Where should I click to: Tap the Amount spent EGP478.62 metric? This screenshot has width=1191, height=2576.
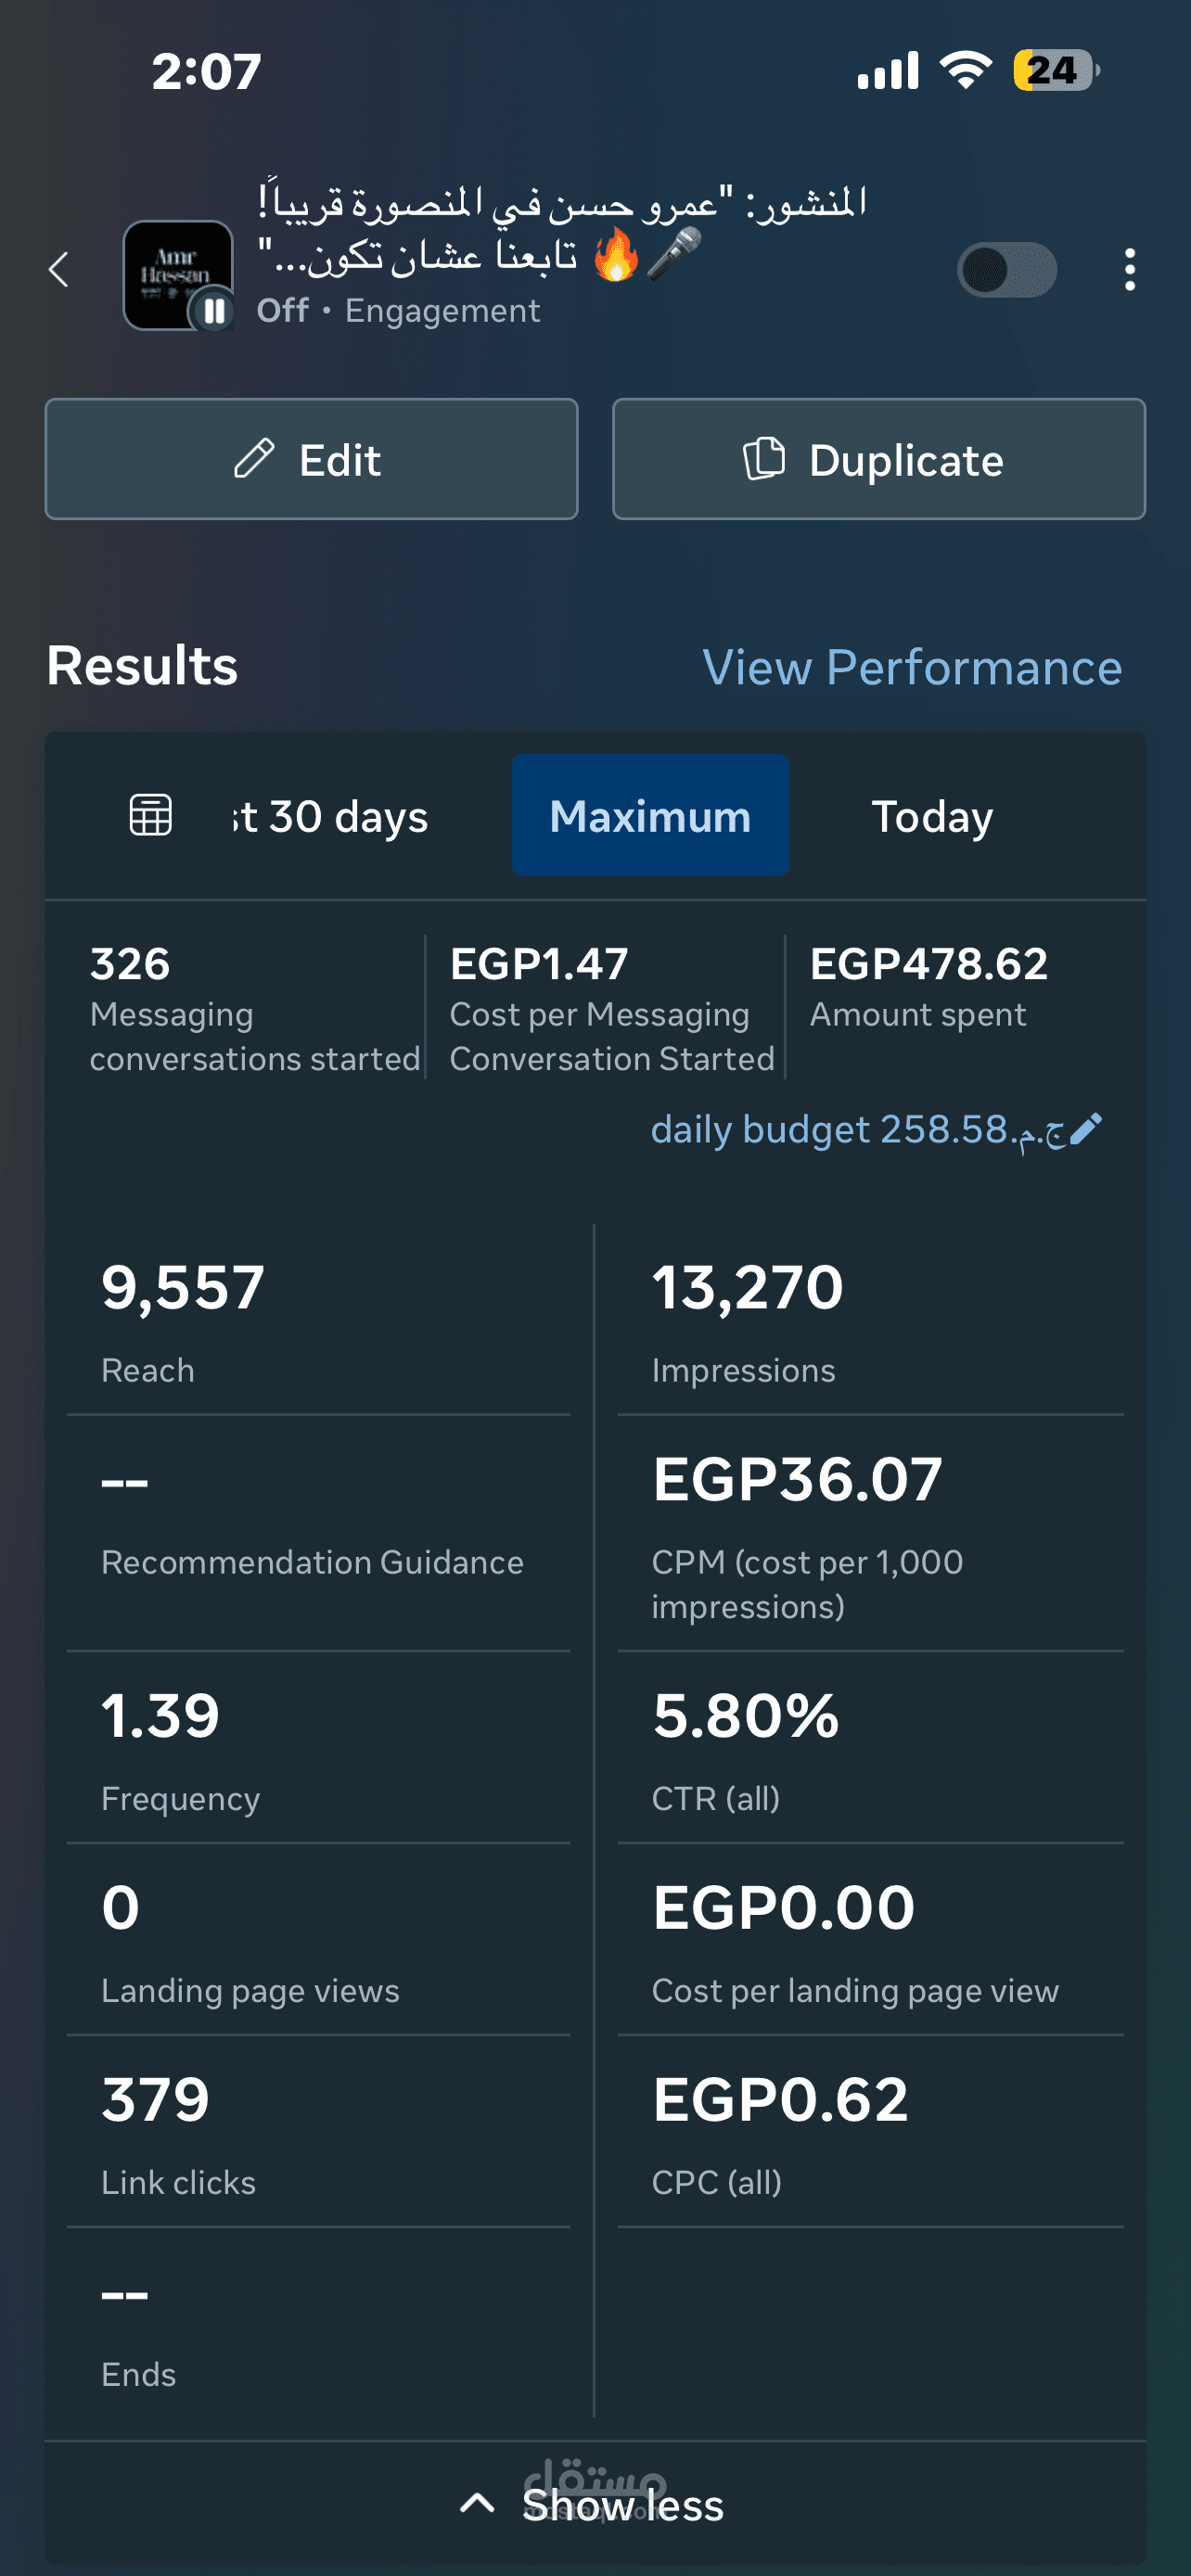pos(928,987)
